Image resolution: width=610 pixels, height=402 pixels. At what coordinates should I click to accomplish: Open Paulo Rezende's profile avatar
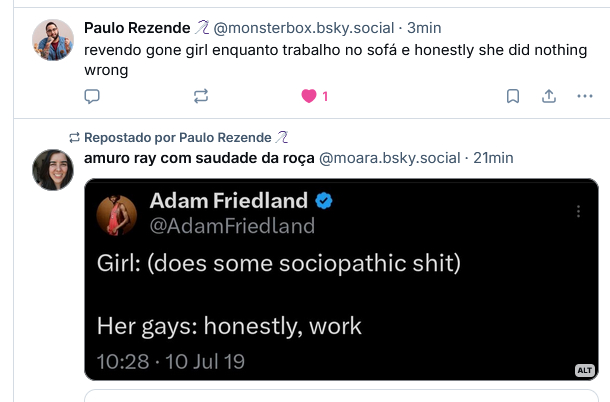click(x=53, y=39)
